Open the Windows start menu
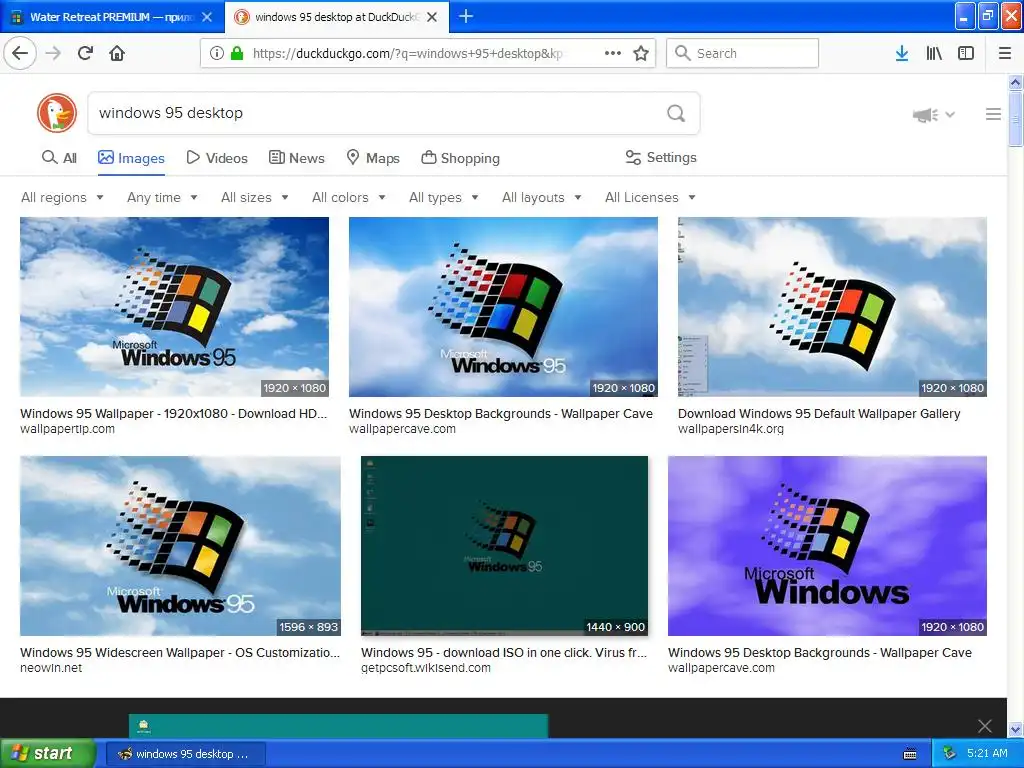1024x768 pixels. [x=48, y=754]
